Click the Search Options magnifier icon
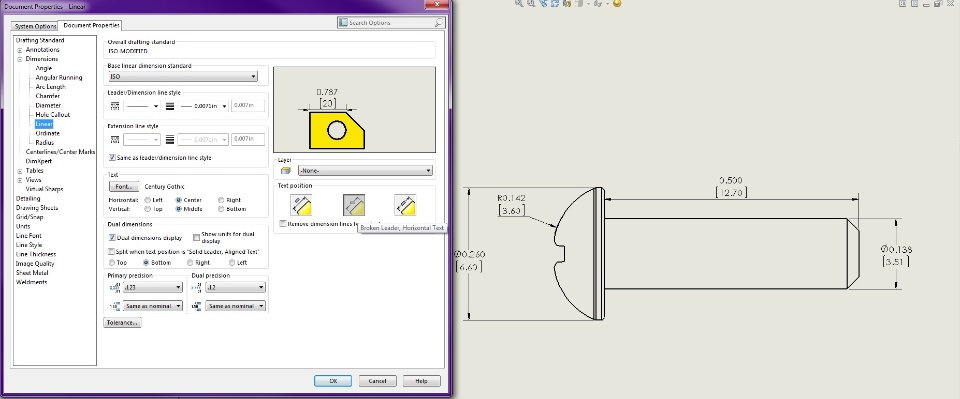 coord(439,23)
